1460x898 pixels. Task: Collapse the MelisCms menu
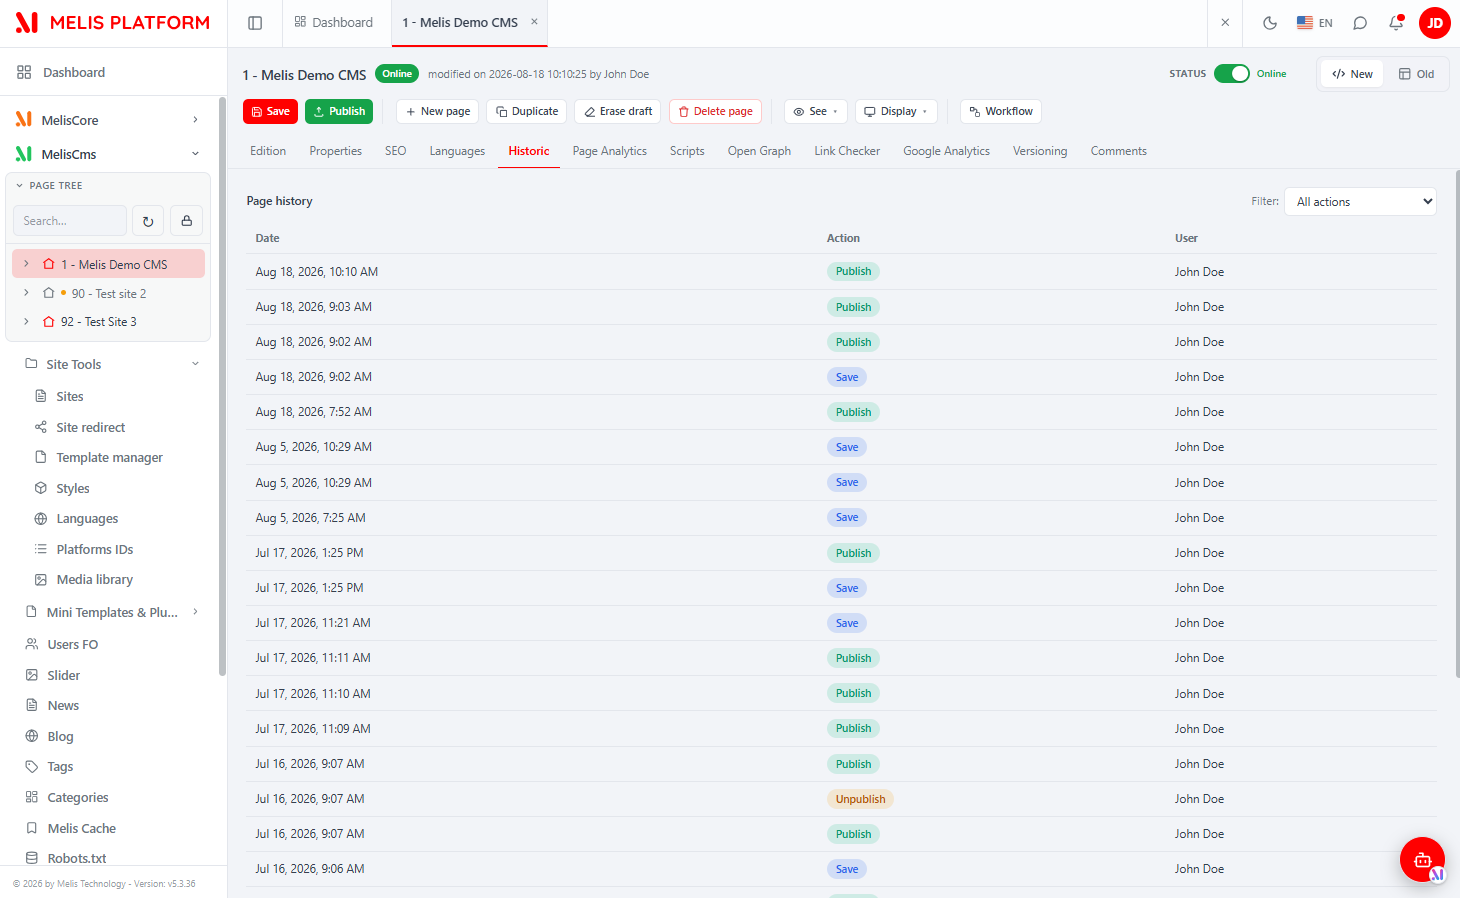pos(195,154)
